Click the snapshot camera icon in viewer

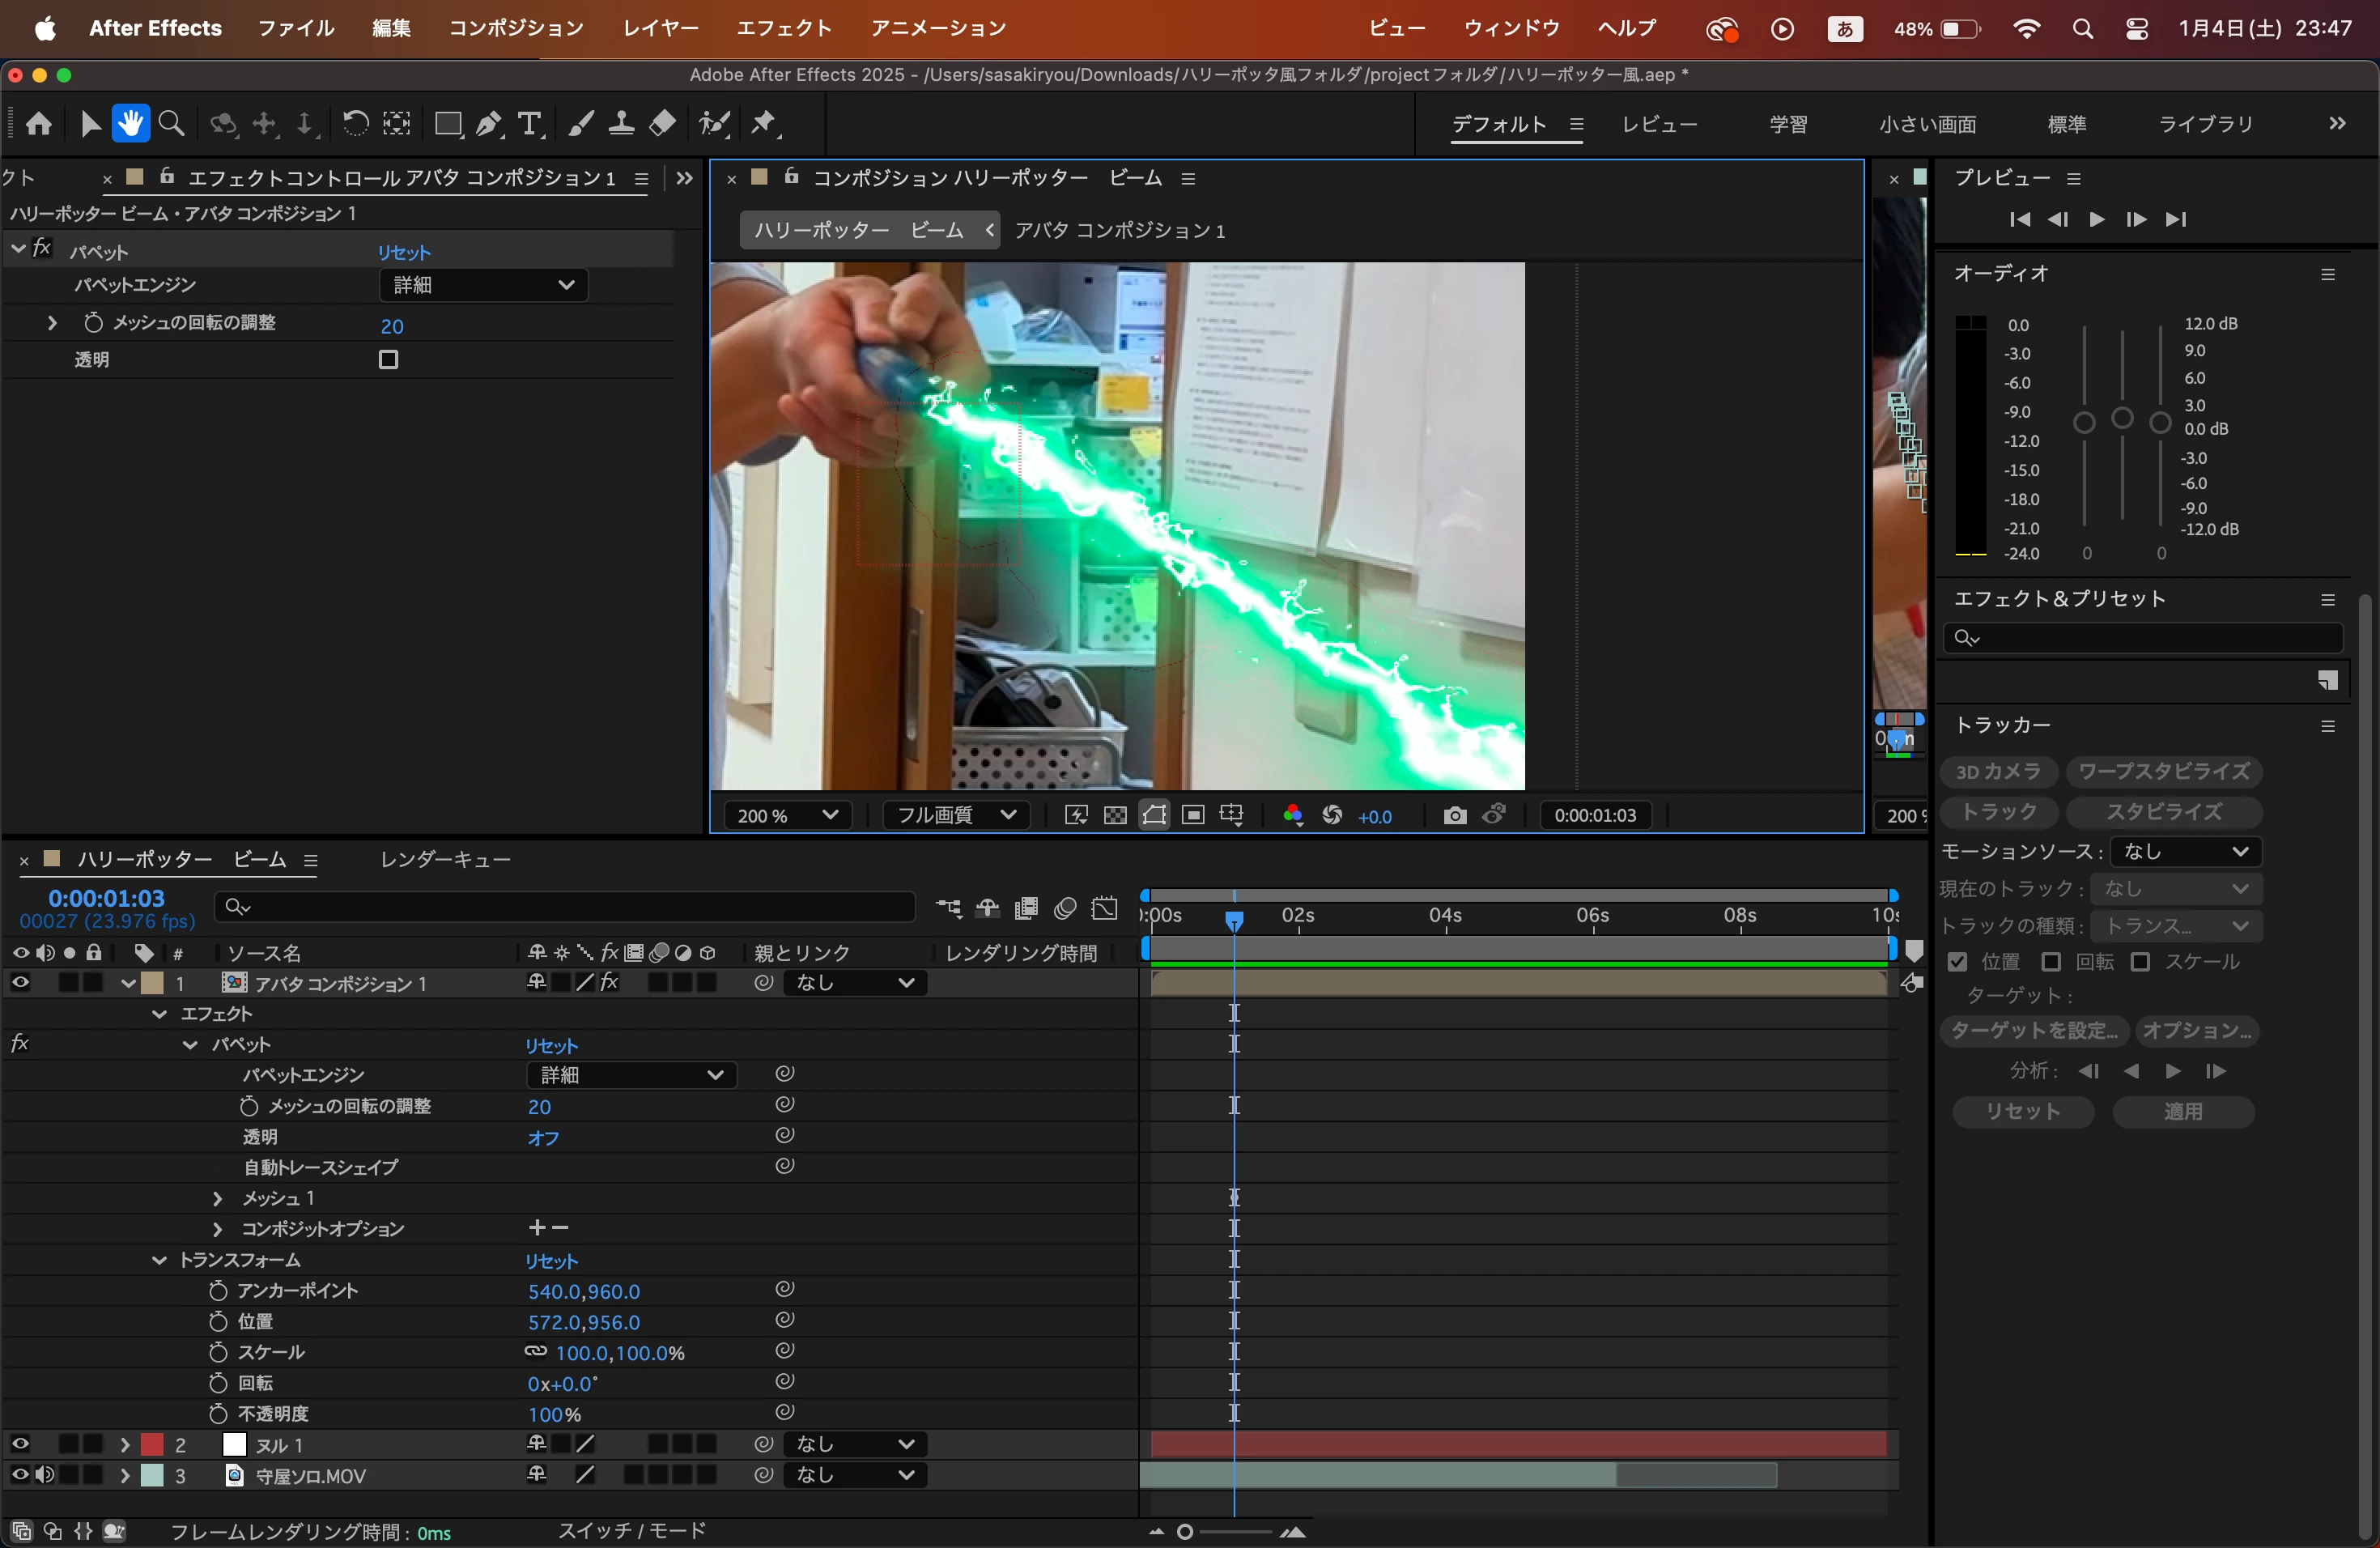point(1455,816)
